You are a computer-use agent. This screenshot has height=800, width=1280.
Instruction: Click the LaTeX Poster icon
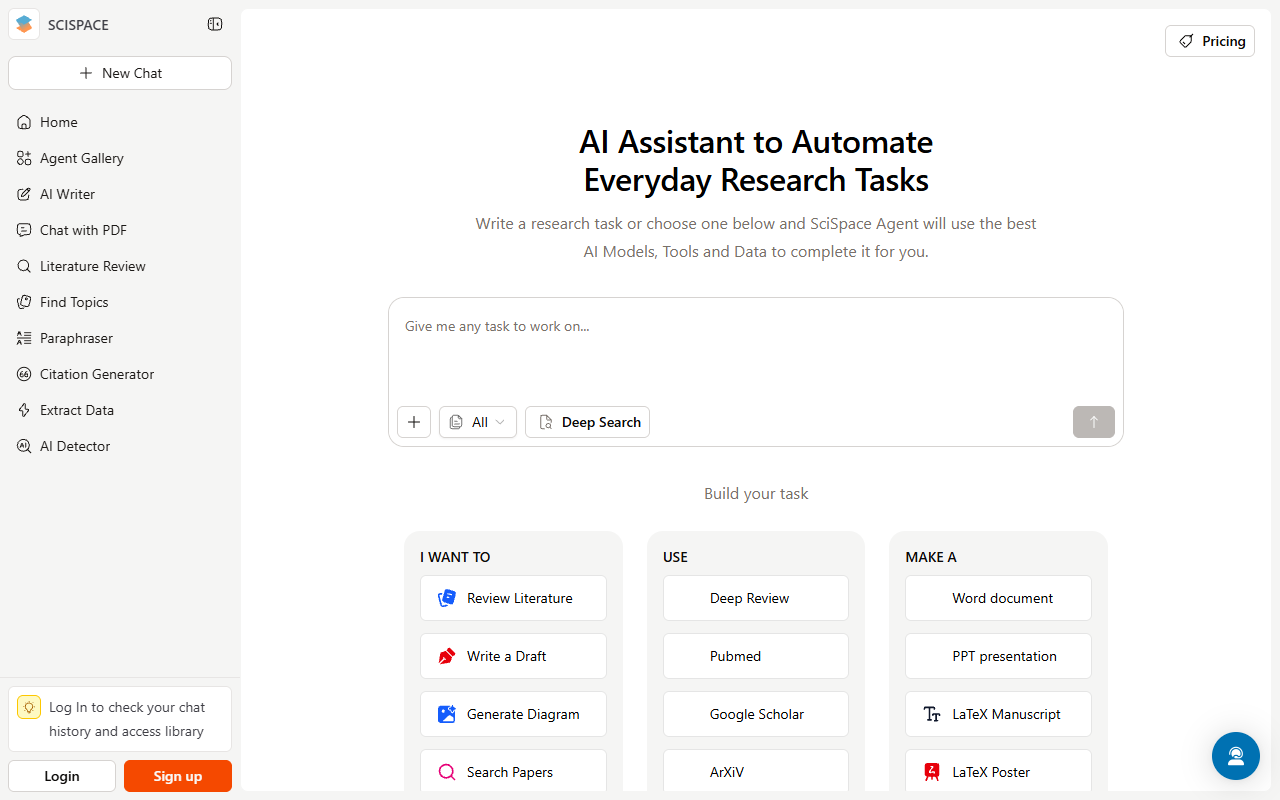tap(932, 772)
